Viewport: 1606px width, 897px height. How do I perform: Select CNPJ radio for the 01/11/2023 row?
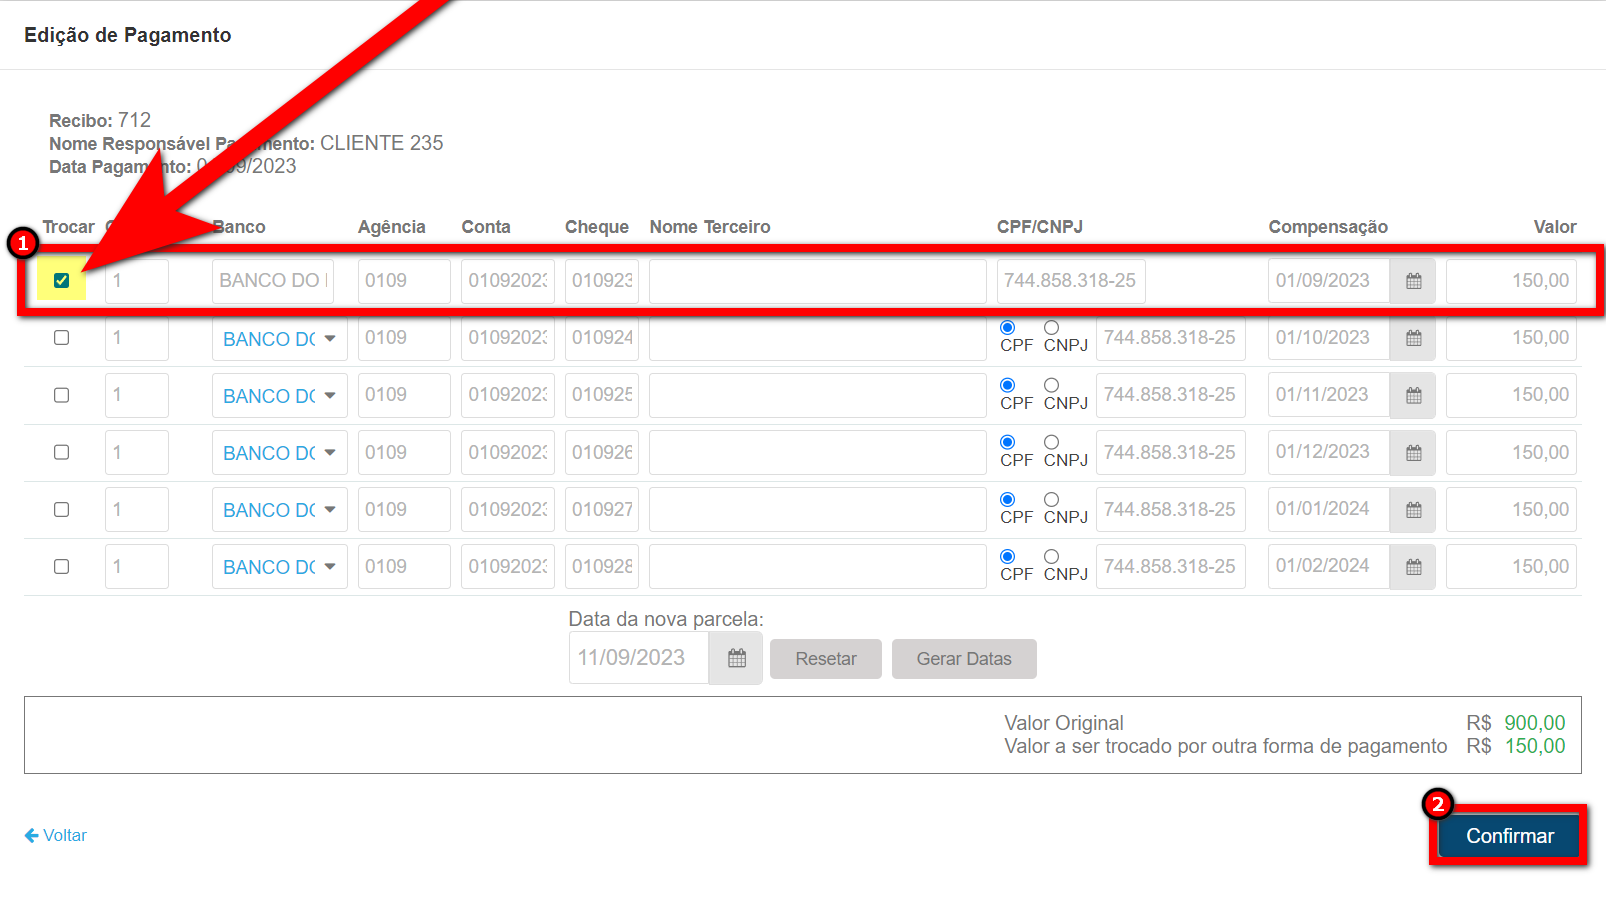click(1051, 385)
